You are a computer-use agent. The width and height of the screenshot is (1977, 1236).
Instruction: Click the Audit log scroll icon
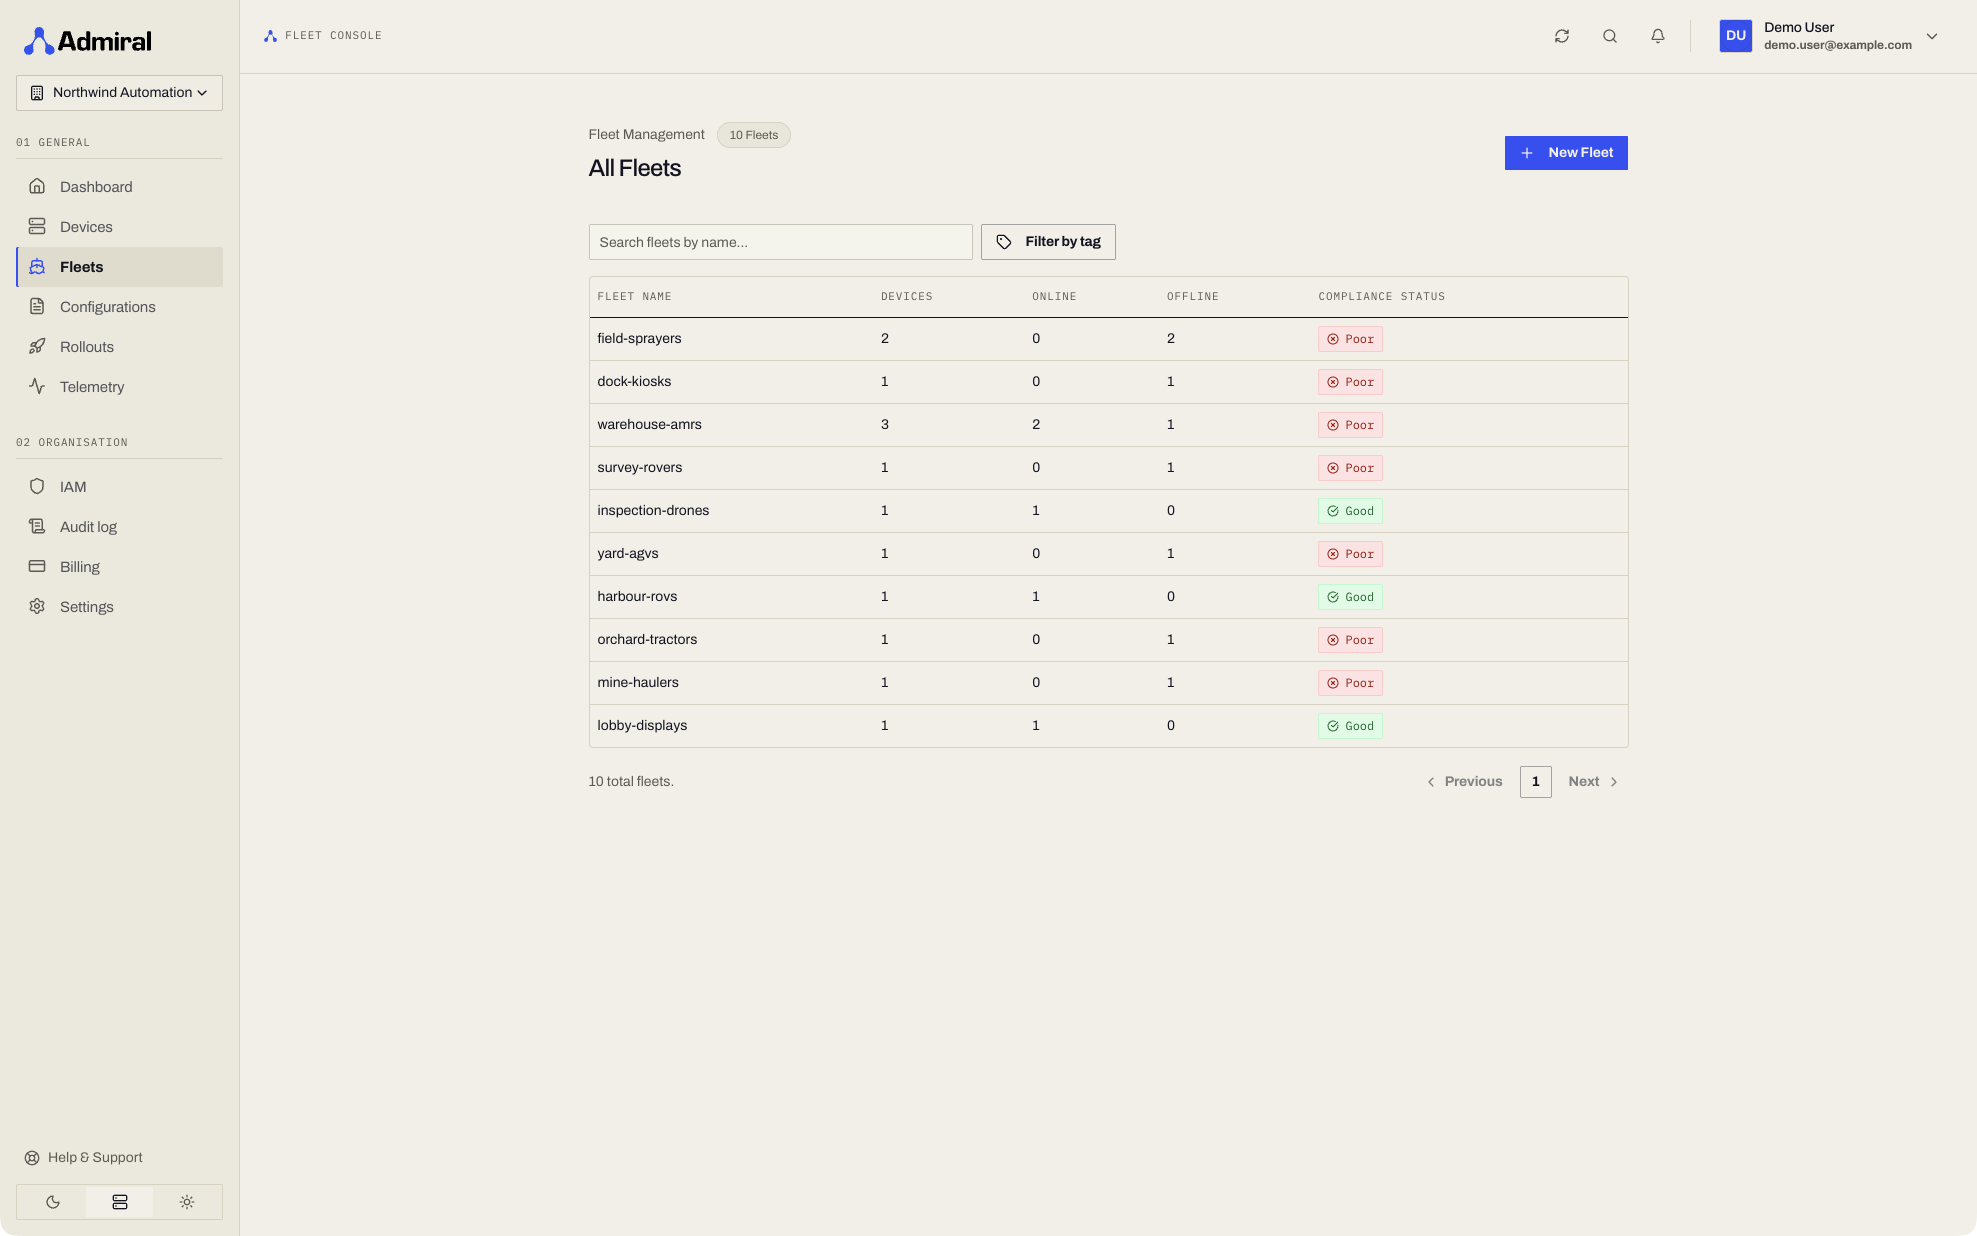click(x=37, y=526)
